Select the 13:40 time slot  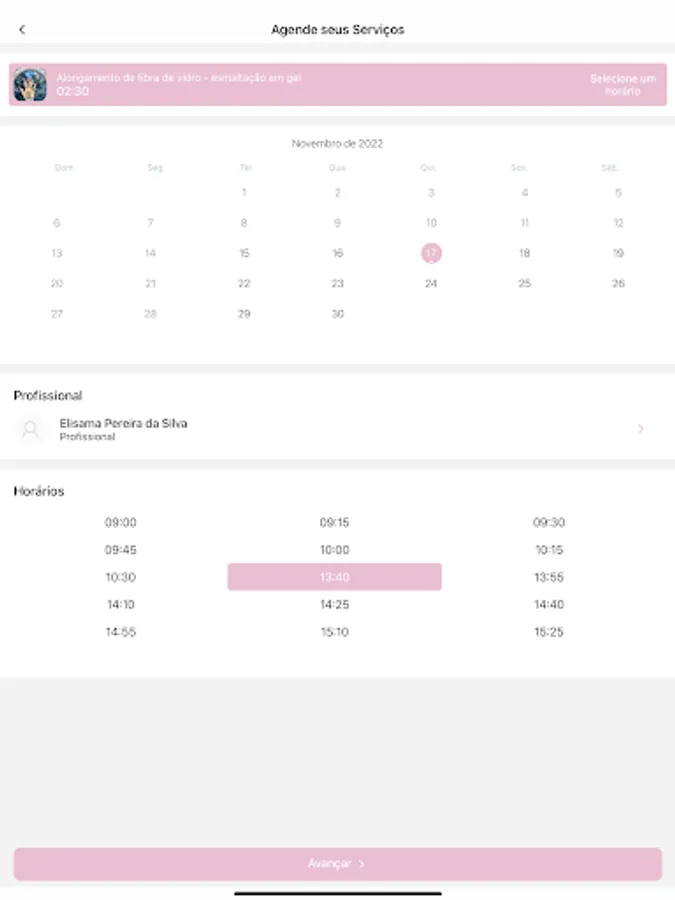click(x=334, y=577)
